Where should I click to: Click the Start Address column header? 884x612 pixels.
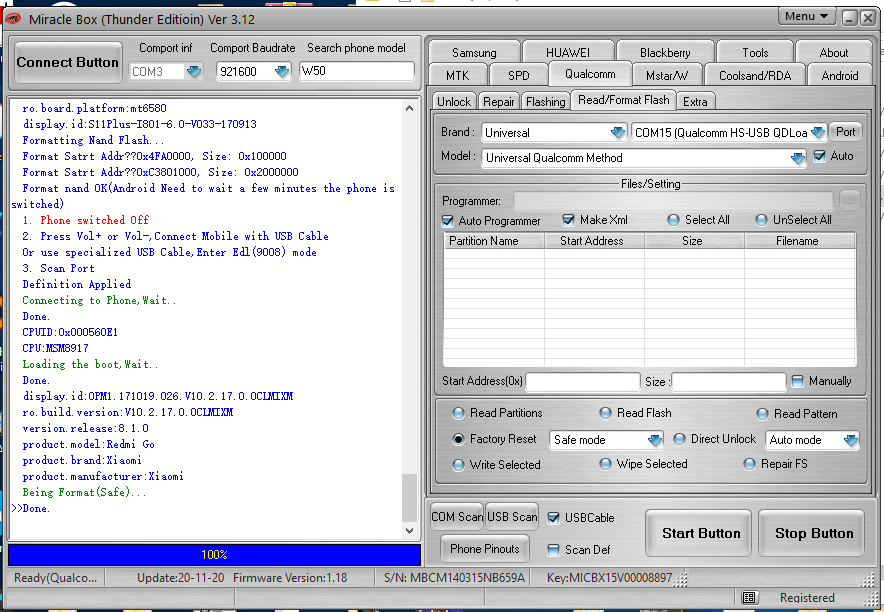click(x=594, y=241)
